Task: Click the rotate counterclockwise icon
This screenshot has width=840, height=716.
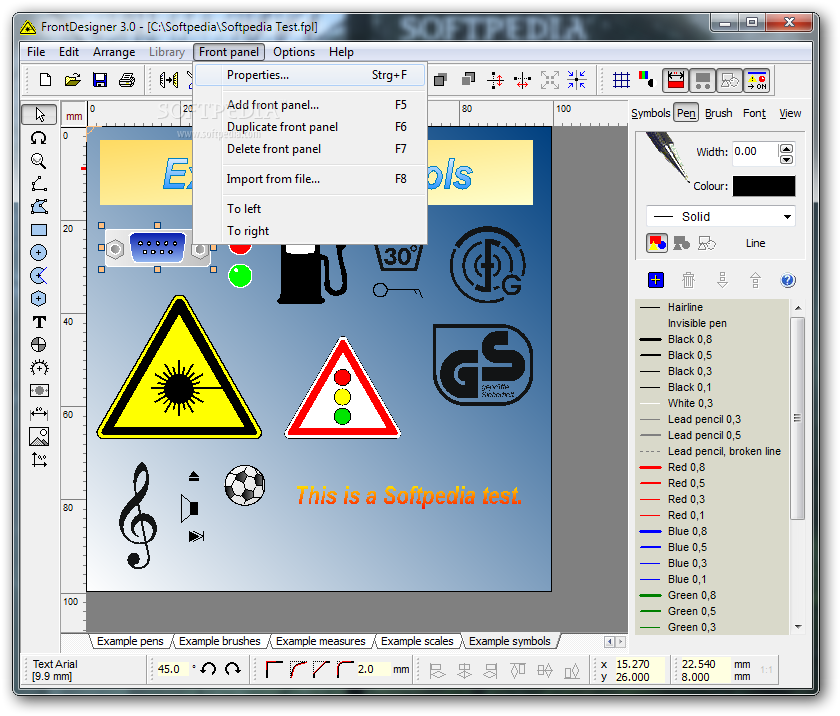Action: click(208, 669)
